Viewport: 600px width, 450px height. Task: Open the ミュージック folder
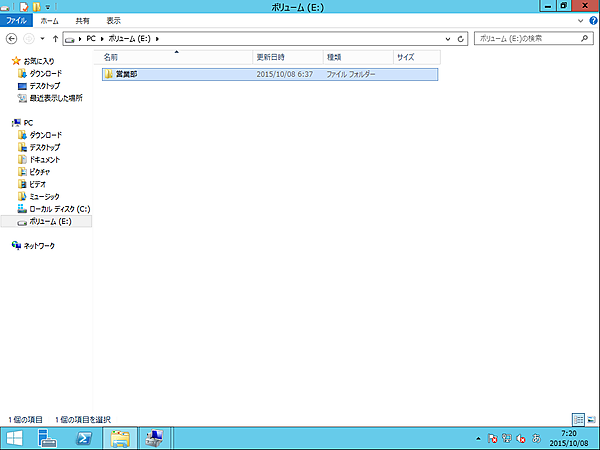(39, 196)
